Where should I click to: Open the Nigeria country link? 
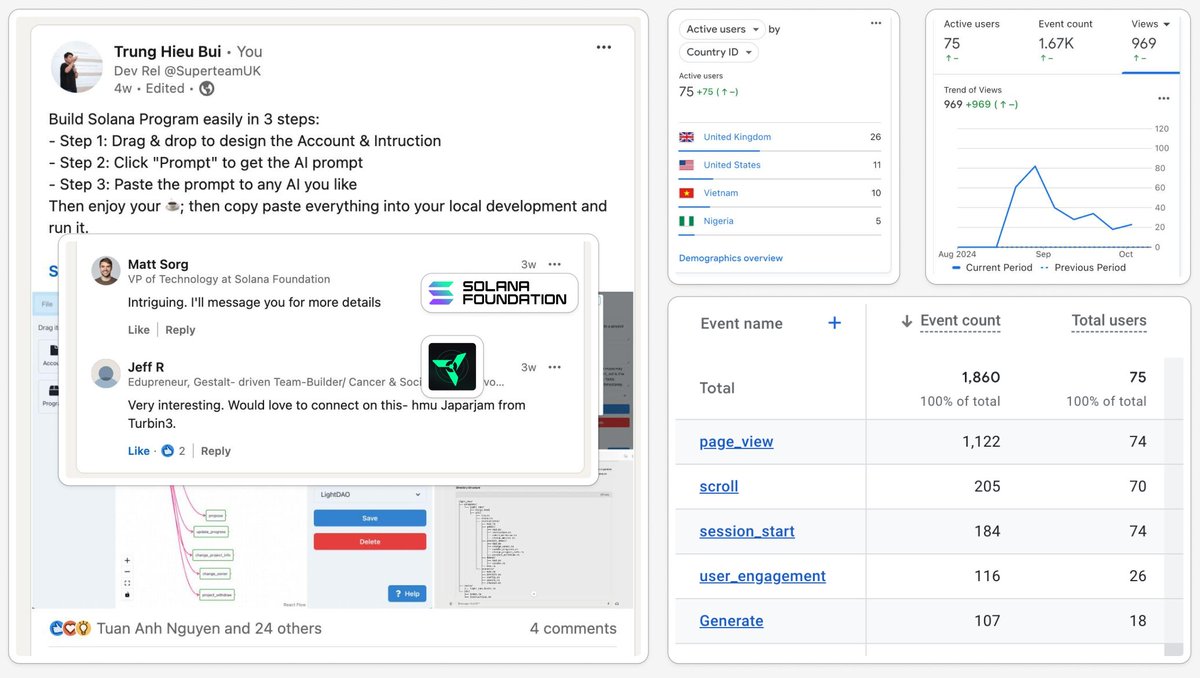click(x=718, y=221)
